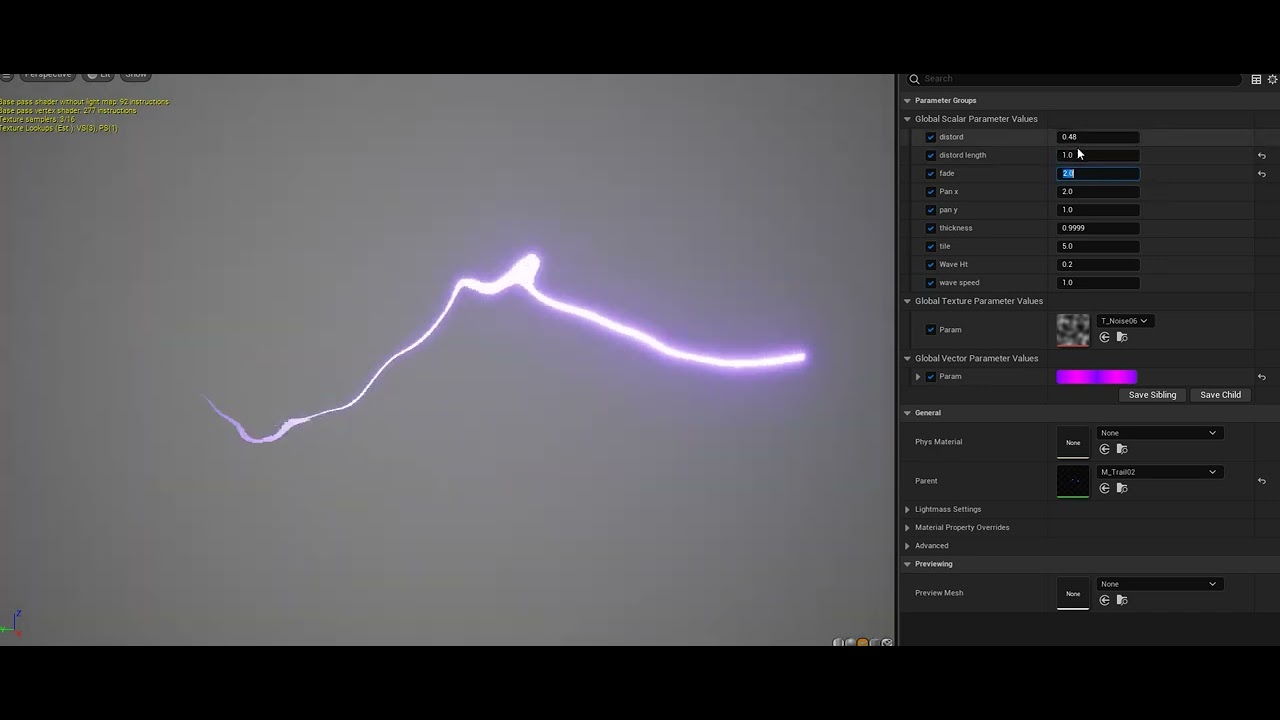
Task: Expand Material Property Overrides
Action: point(907,528)
